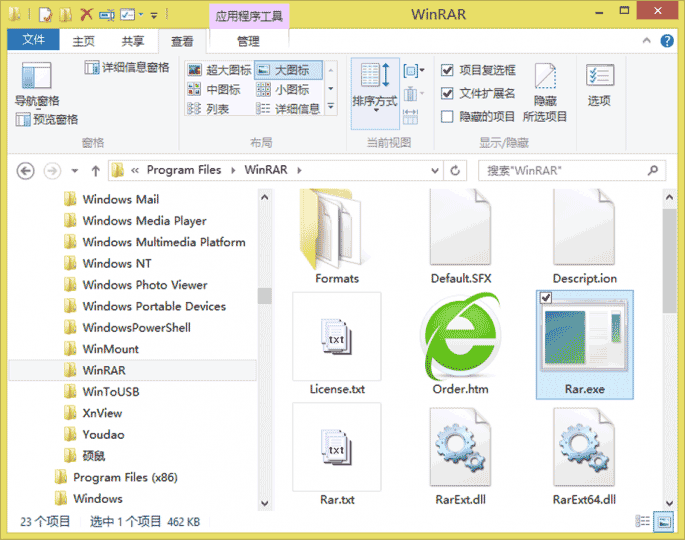Switch to the Share tab
The width and height of the screenshot is (685, 540).
(x=133, y=41)
